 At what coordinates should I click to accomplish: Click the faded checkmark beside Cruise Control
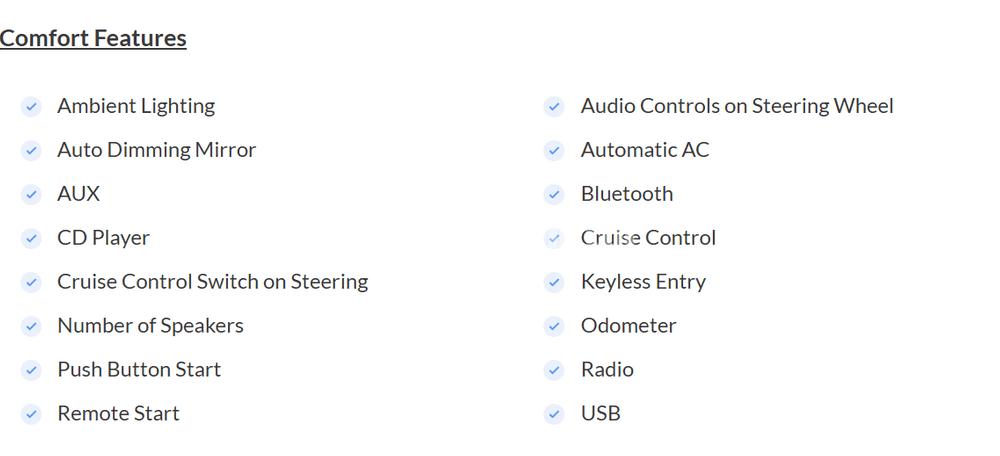pos(554,239)
